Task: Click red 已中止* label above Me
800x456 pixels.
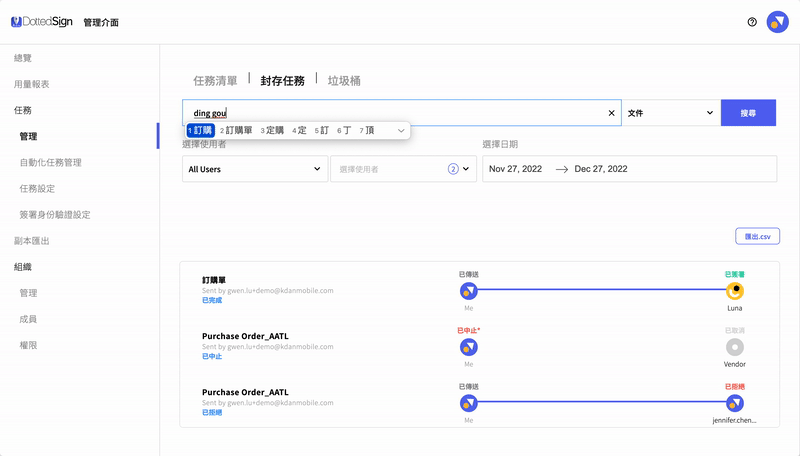Action: tap(469, 331)
